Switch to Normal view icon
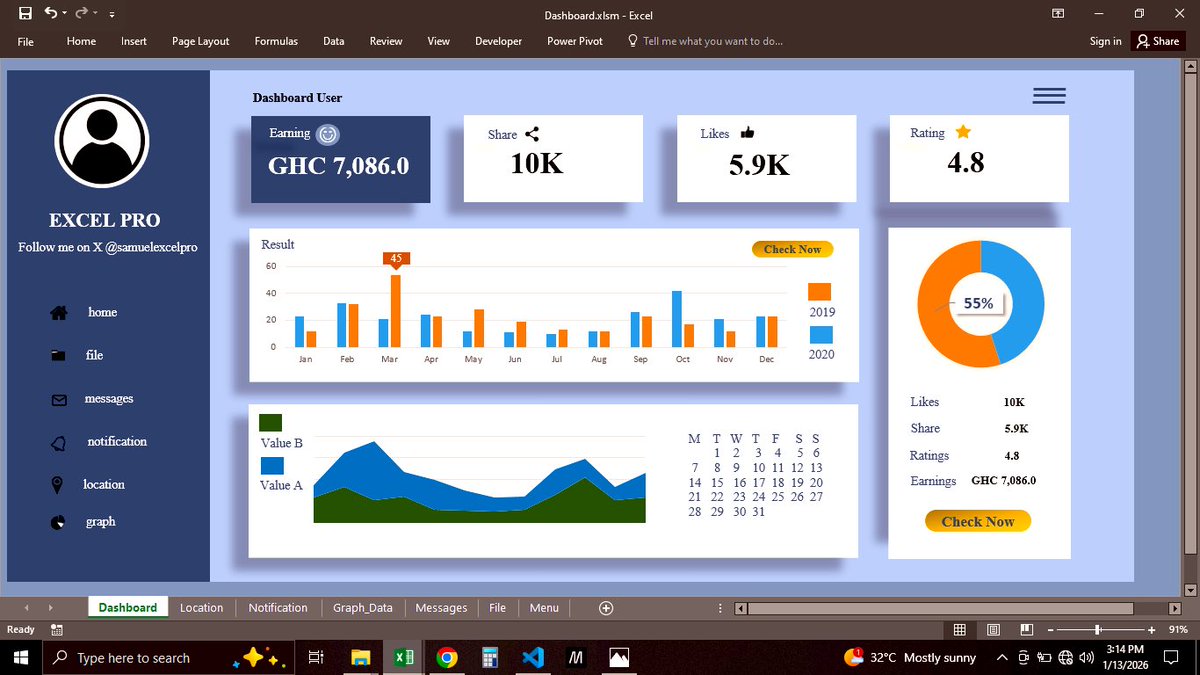 pyautogui.click(x=960, y=630)
